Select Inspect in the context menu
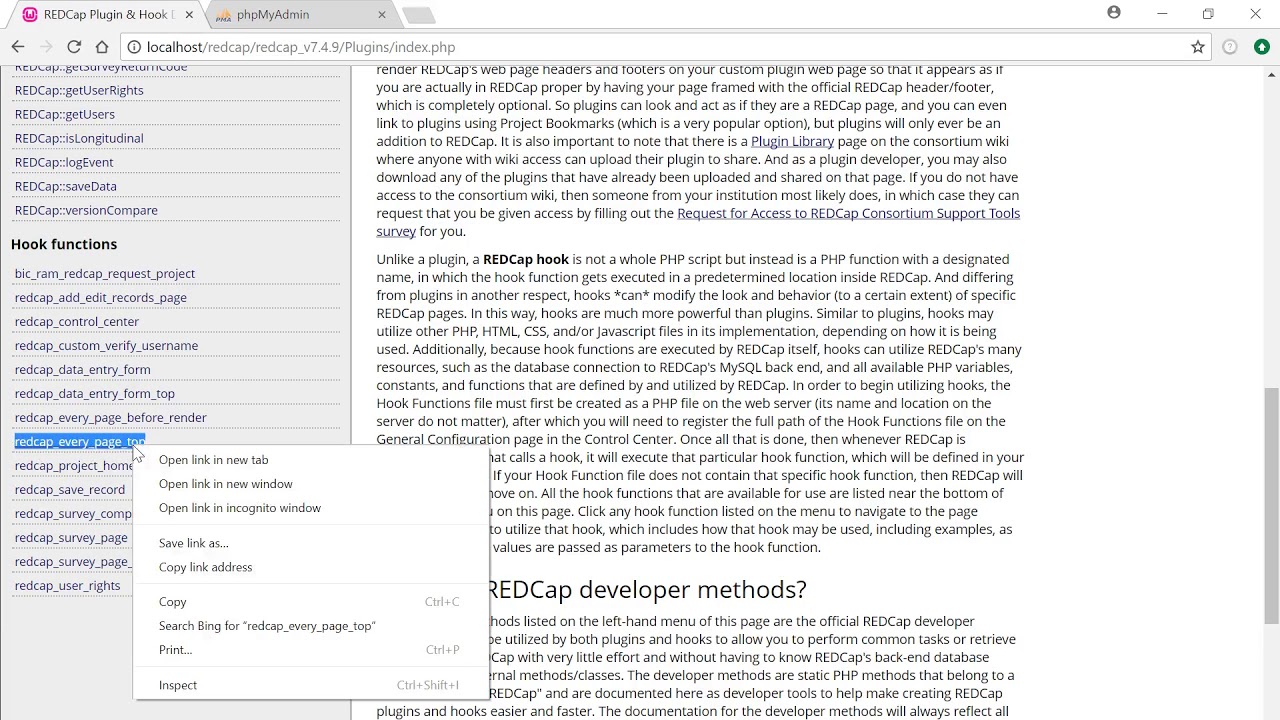This screenshot has width=1280, height=720. 311,685
